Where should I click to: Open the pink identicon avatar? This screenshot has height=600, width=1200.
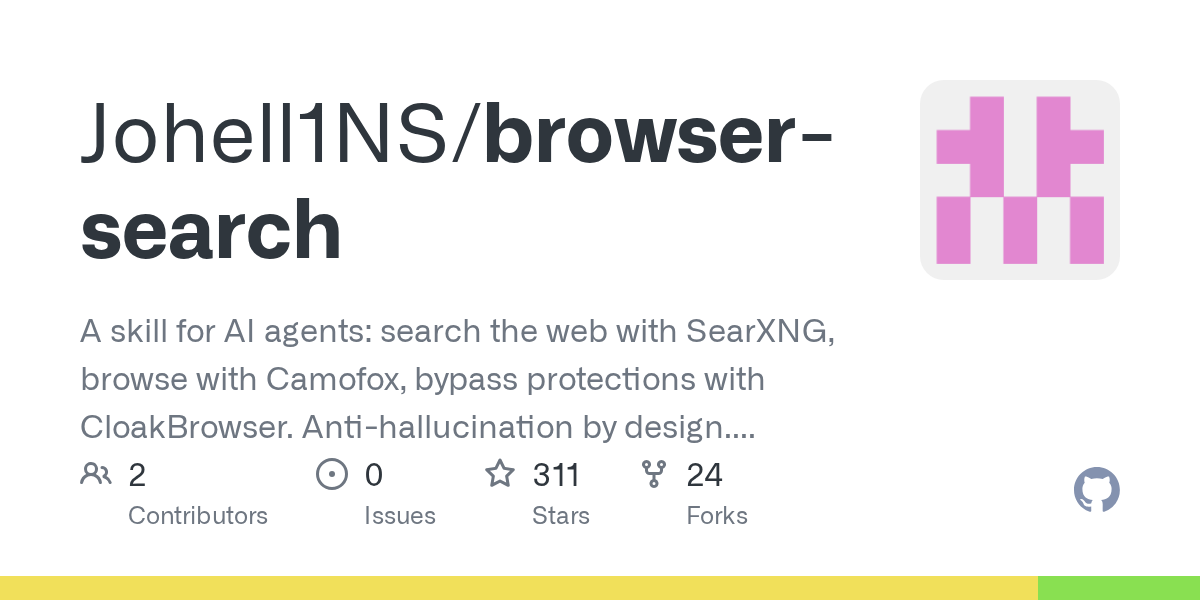click(x=1020, y=180)
